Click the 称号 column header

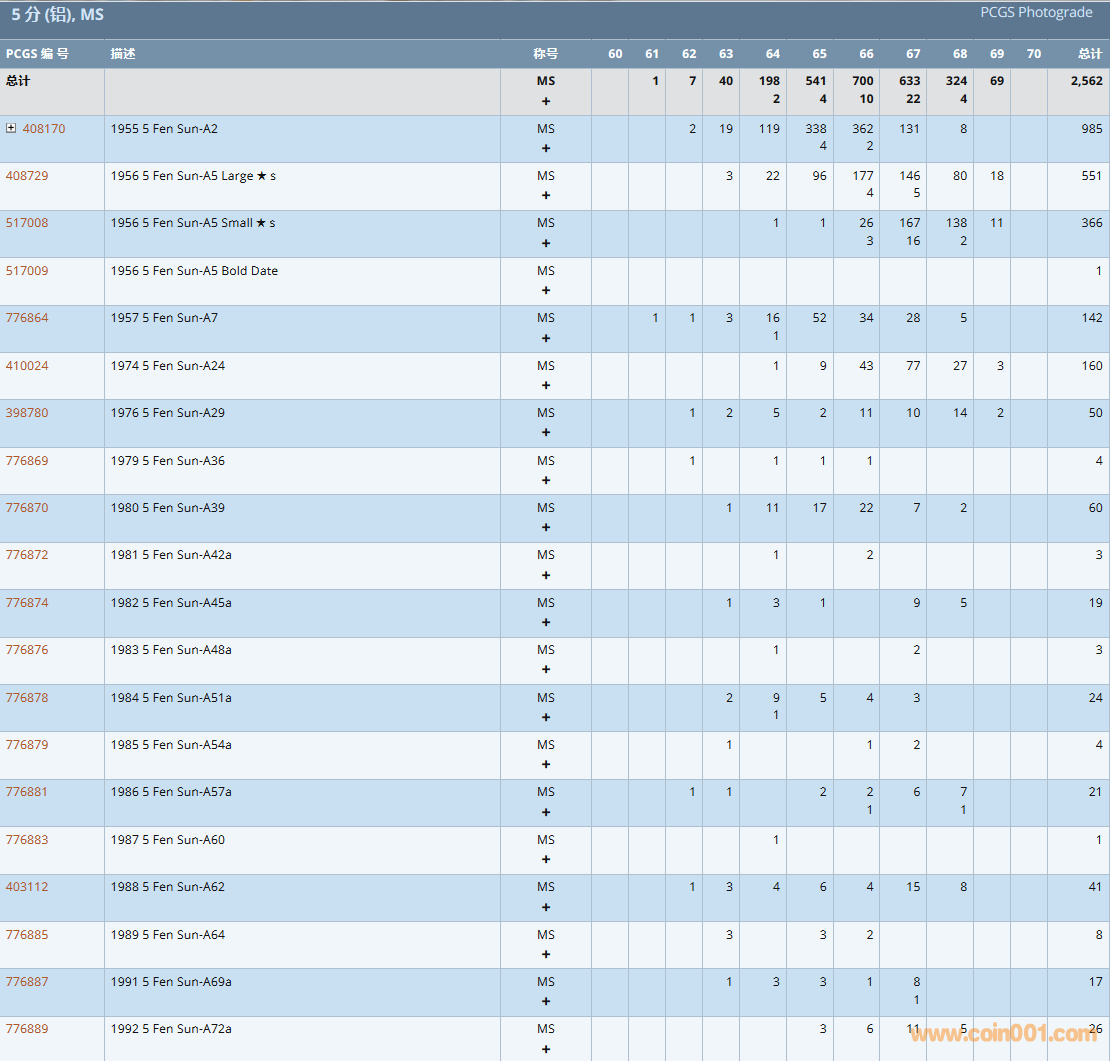[x=545, y=54]
